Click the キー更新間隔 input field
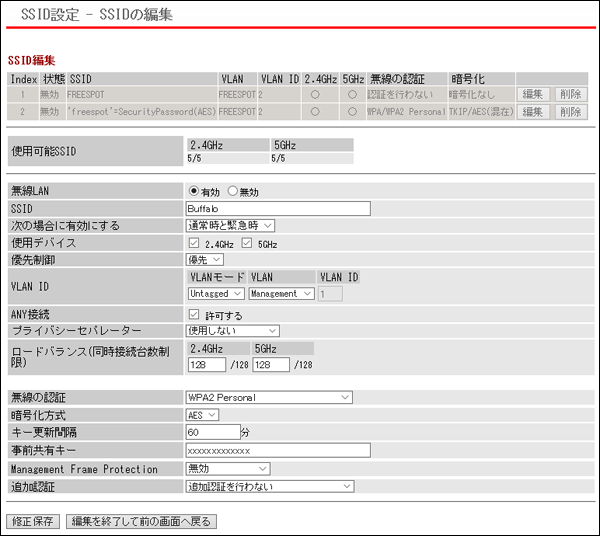This screenshot has height=536, width=600. coord(213,432)
